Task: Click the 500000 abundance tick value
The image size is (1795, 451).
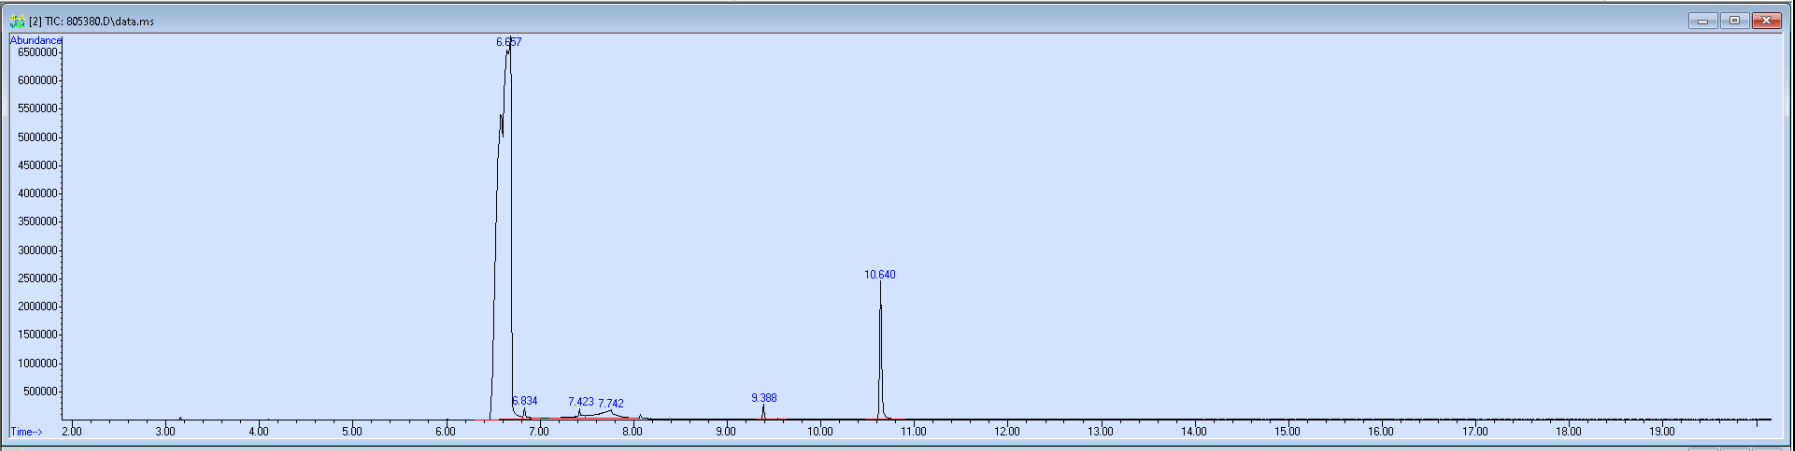Action: pyautogui.click(x=41, y=392)
